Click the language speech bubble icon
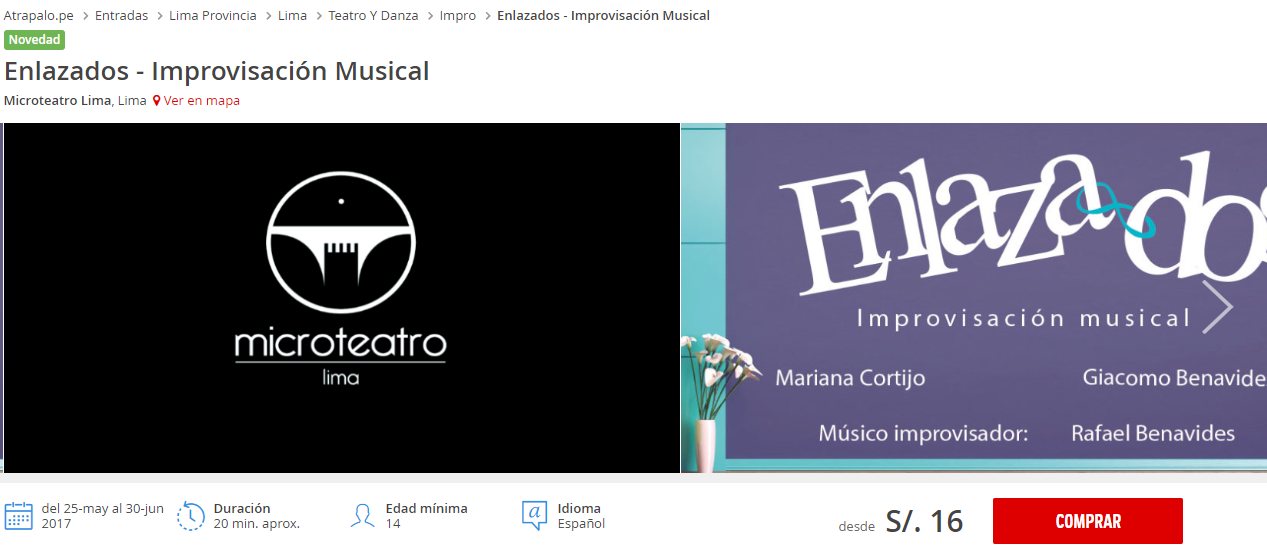 click(535, 516)
